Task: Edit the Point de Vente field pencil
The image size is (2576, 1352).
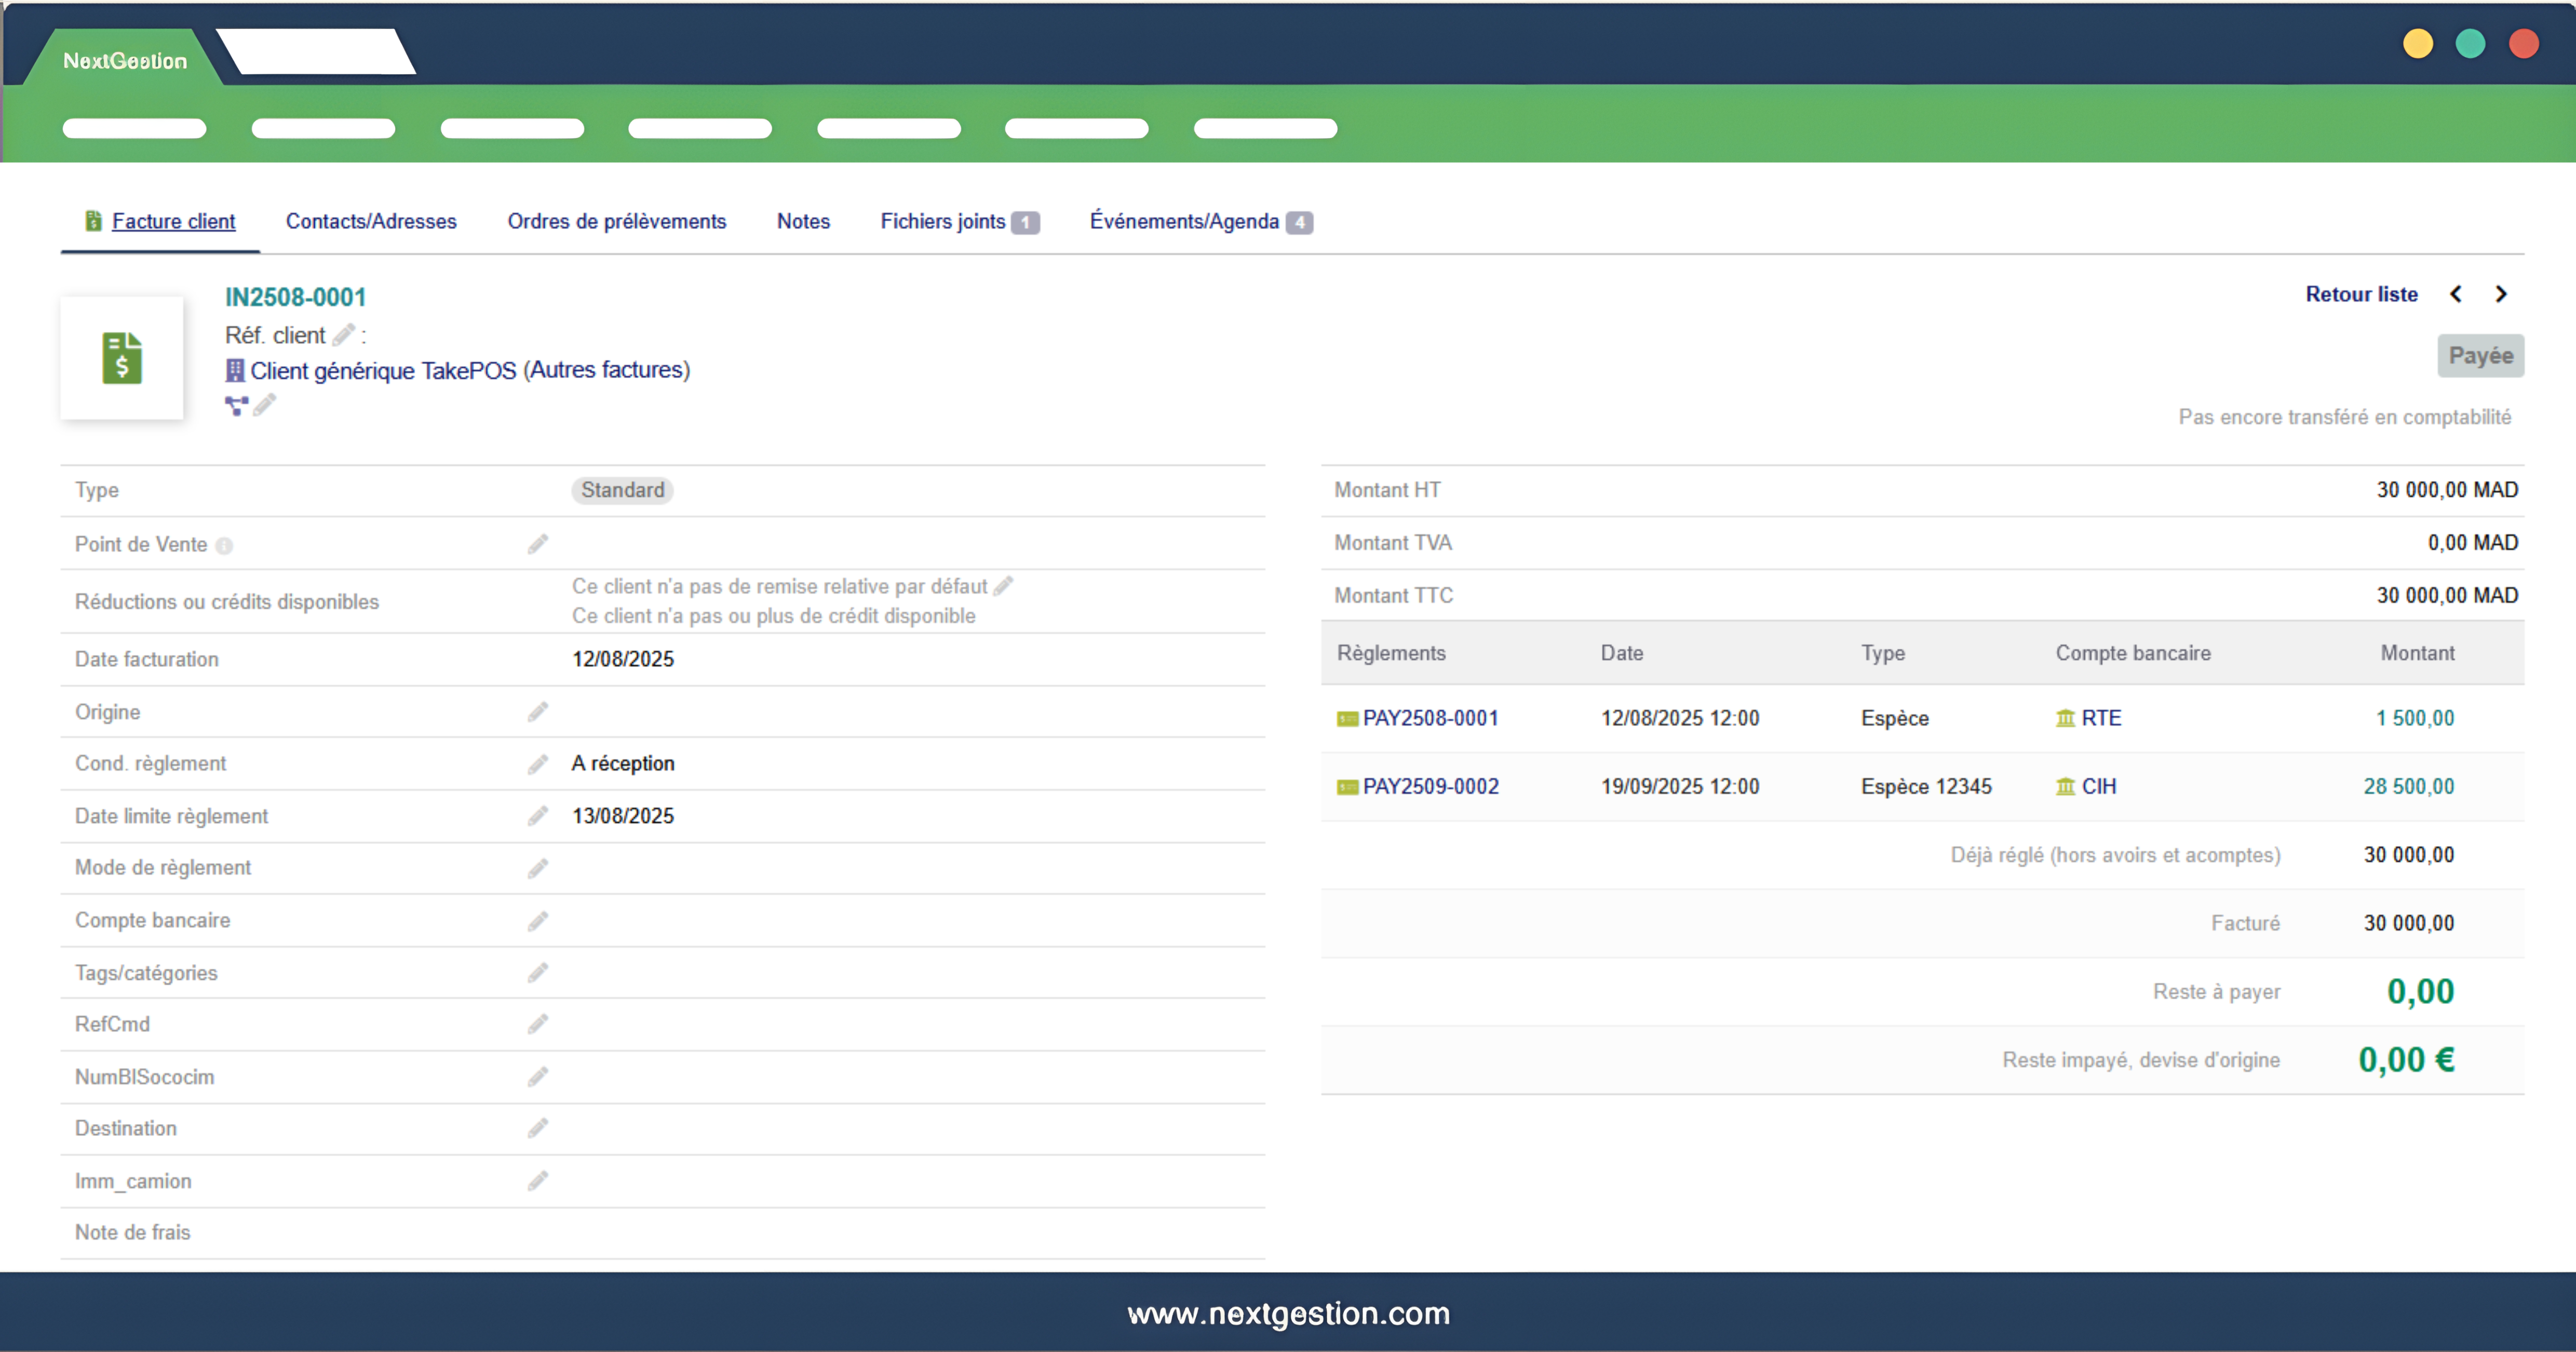Action: click(538, 544)
